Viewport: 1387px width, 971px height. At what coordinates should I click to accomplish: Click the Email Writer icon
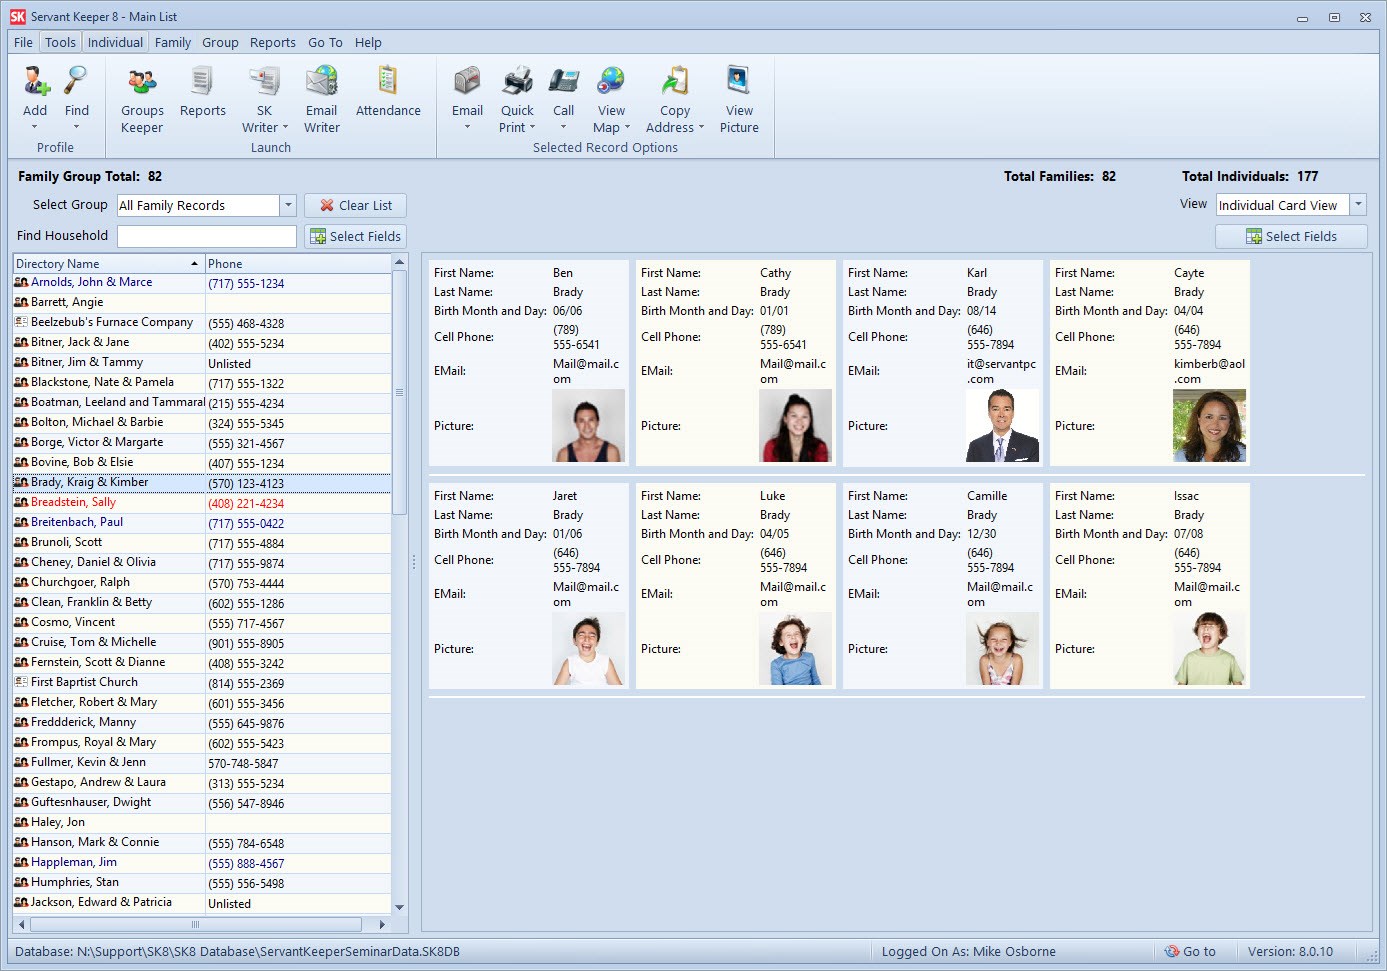pos(321,95)
